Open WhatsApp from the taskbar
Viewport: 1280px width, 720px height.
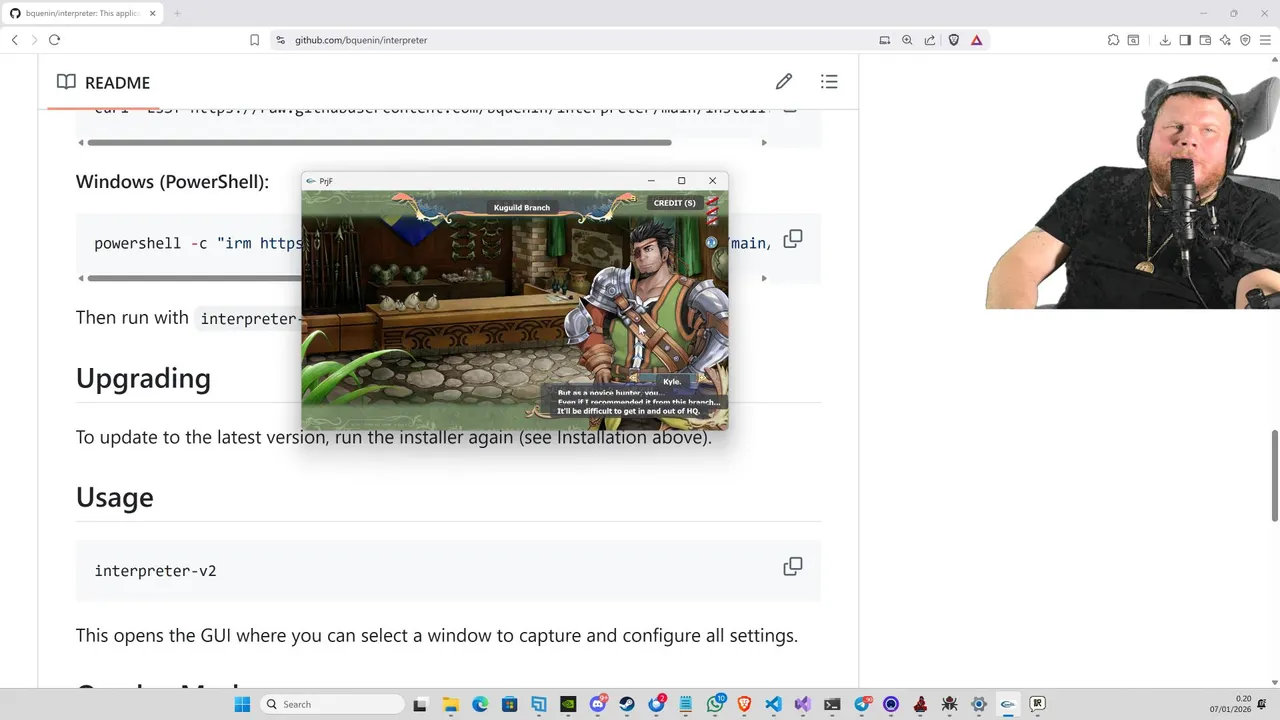(715, 704)
